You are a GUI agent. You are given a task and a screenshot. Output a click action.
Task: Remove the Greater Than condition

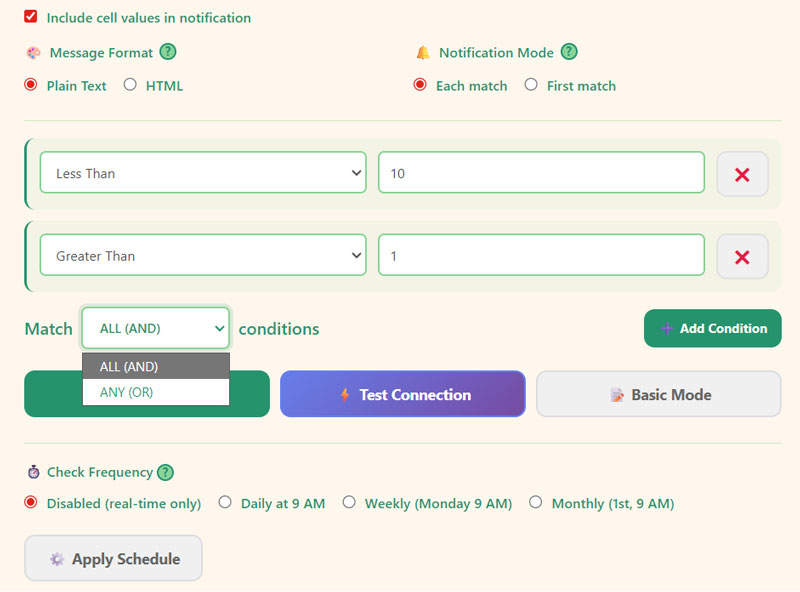point(742,255)
